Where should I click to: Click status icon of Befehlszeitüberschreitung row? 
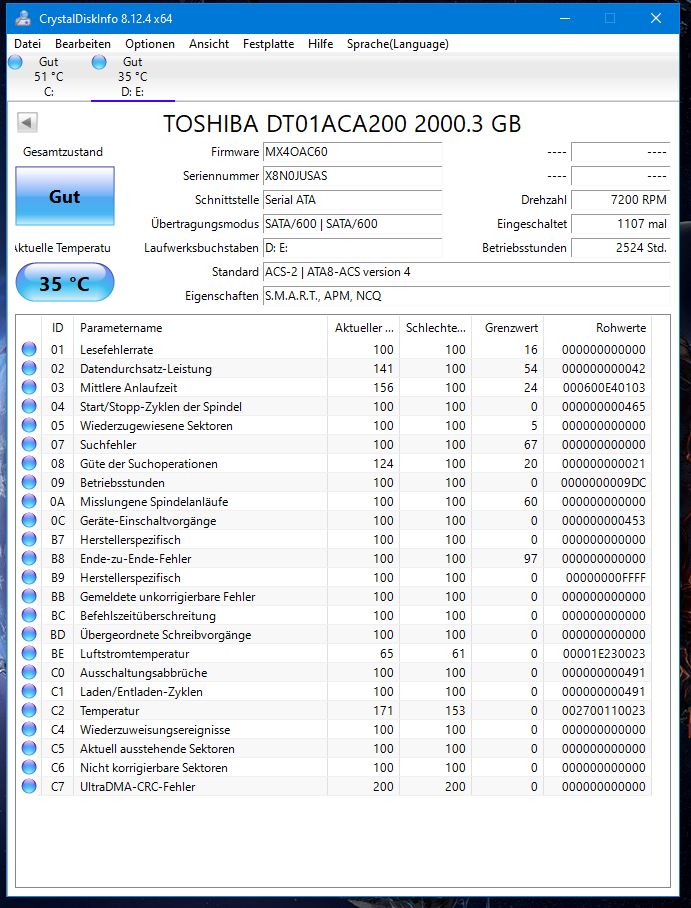(x=29, y=616)
